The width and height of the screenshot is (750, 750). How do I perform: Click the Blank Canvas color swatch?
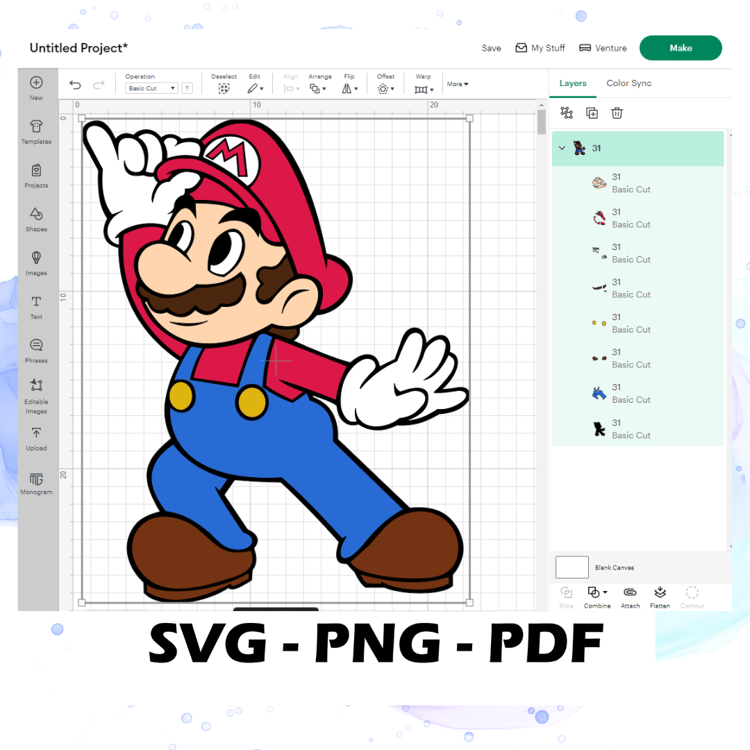(572, 567)
